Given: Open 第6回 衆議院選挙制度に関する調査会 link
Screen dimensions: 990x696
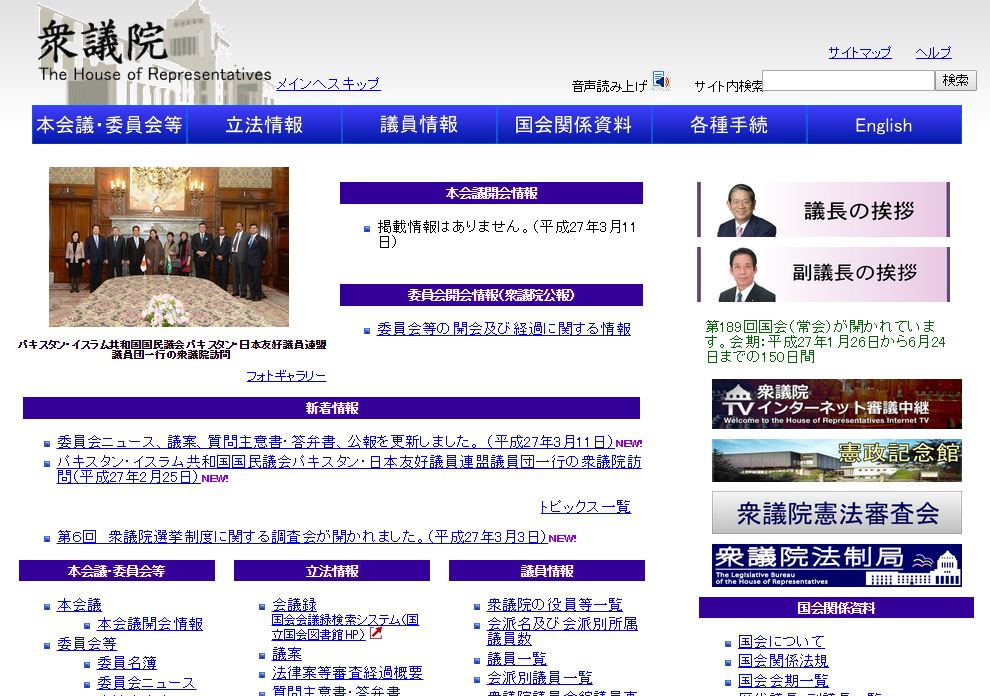Looking at the screenshot, I should coord(302,537).
